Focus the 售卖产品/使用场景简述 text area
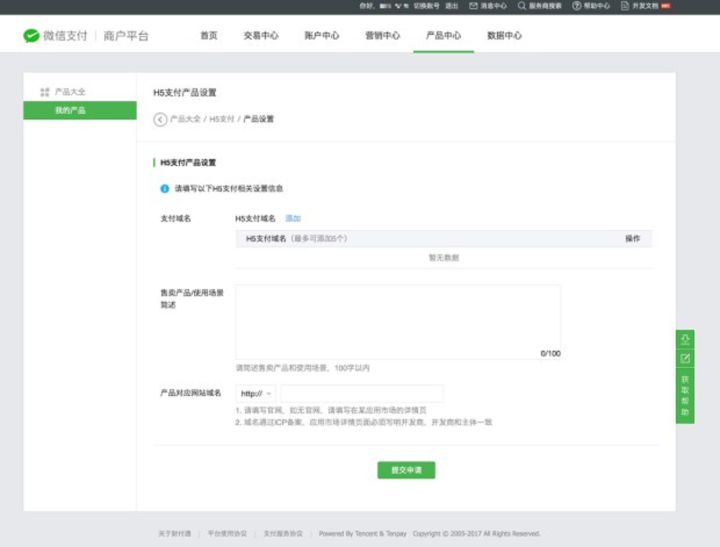The image size is (720, 547). tap(397, 322)
